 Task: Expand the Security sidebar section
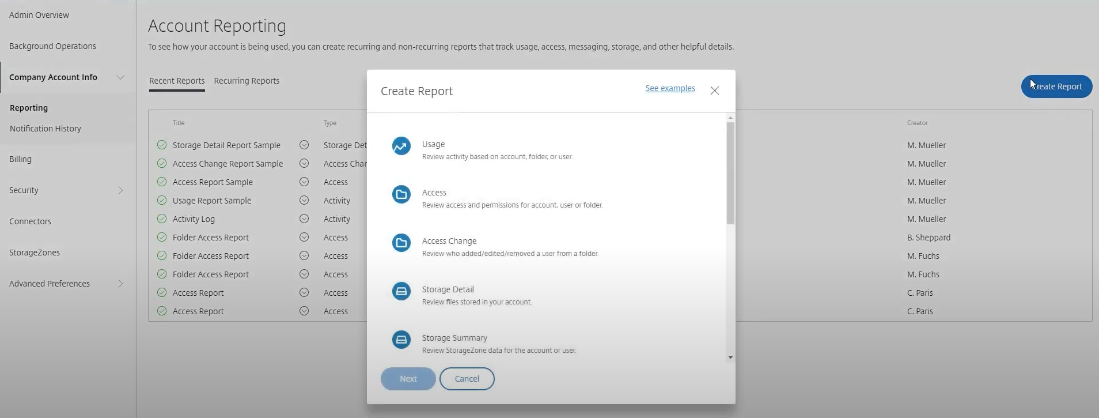click(120, 190)
